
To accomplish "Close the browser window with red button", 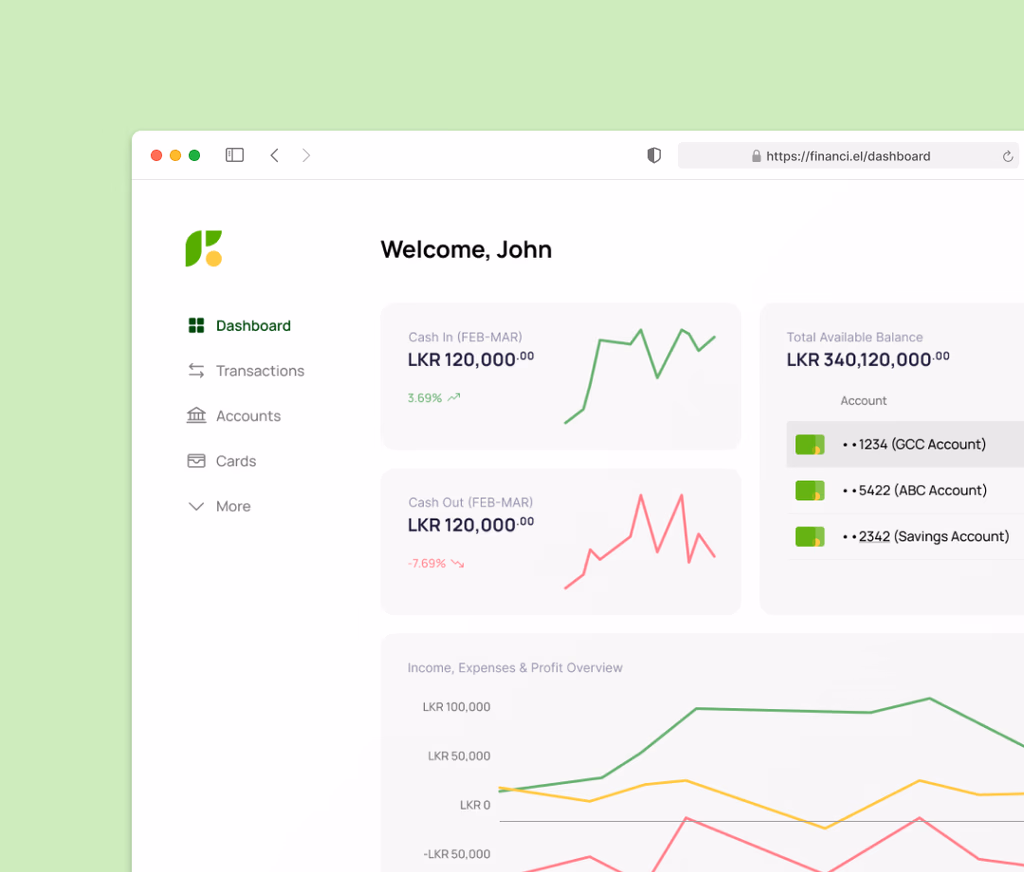I will [x=156, y=155].
